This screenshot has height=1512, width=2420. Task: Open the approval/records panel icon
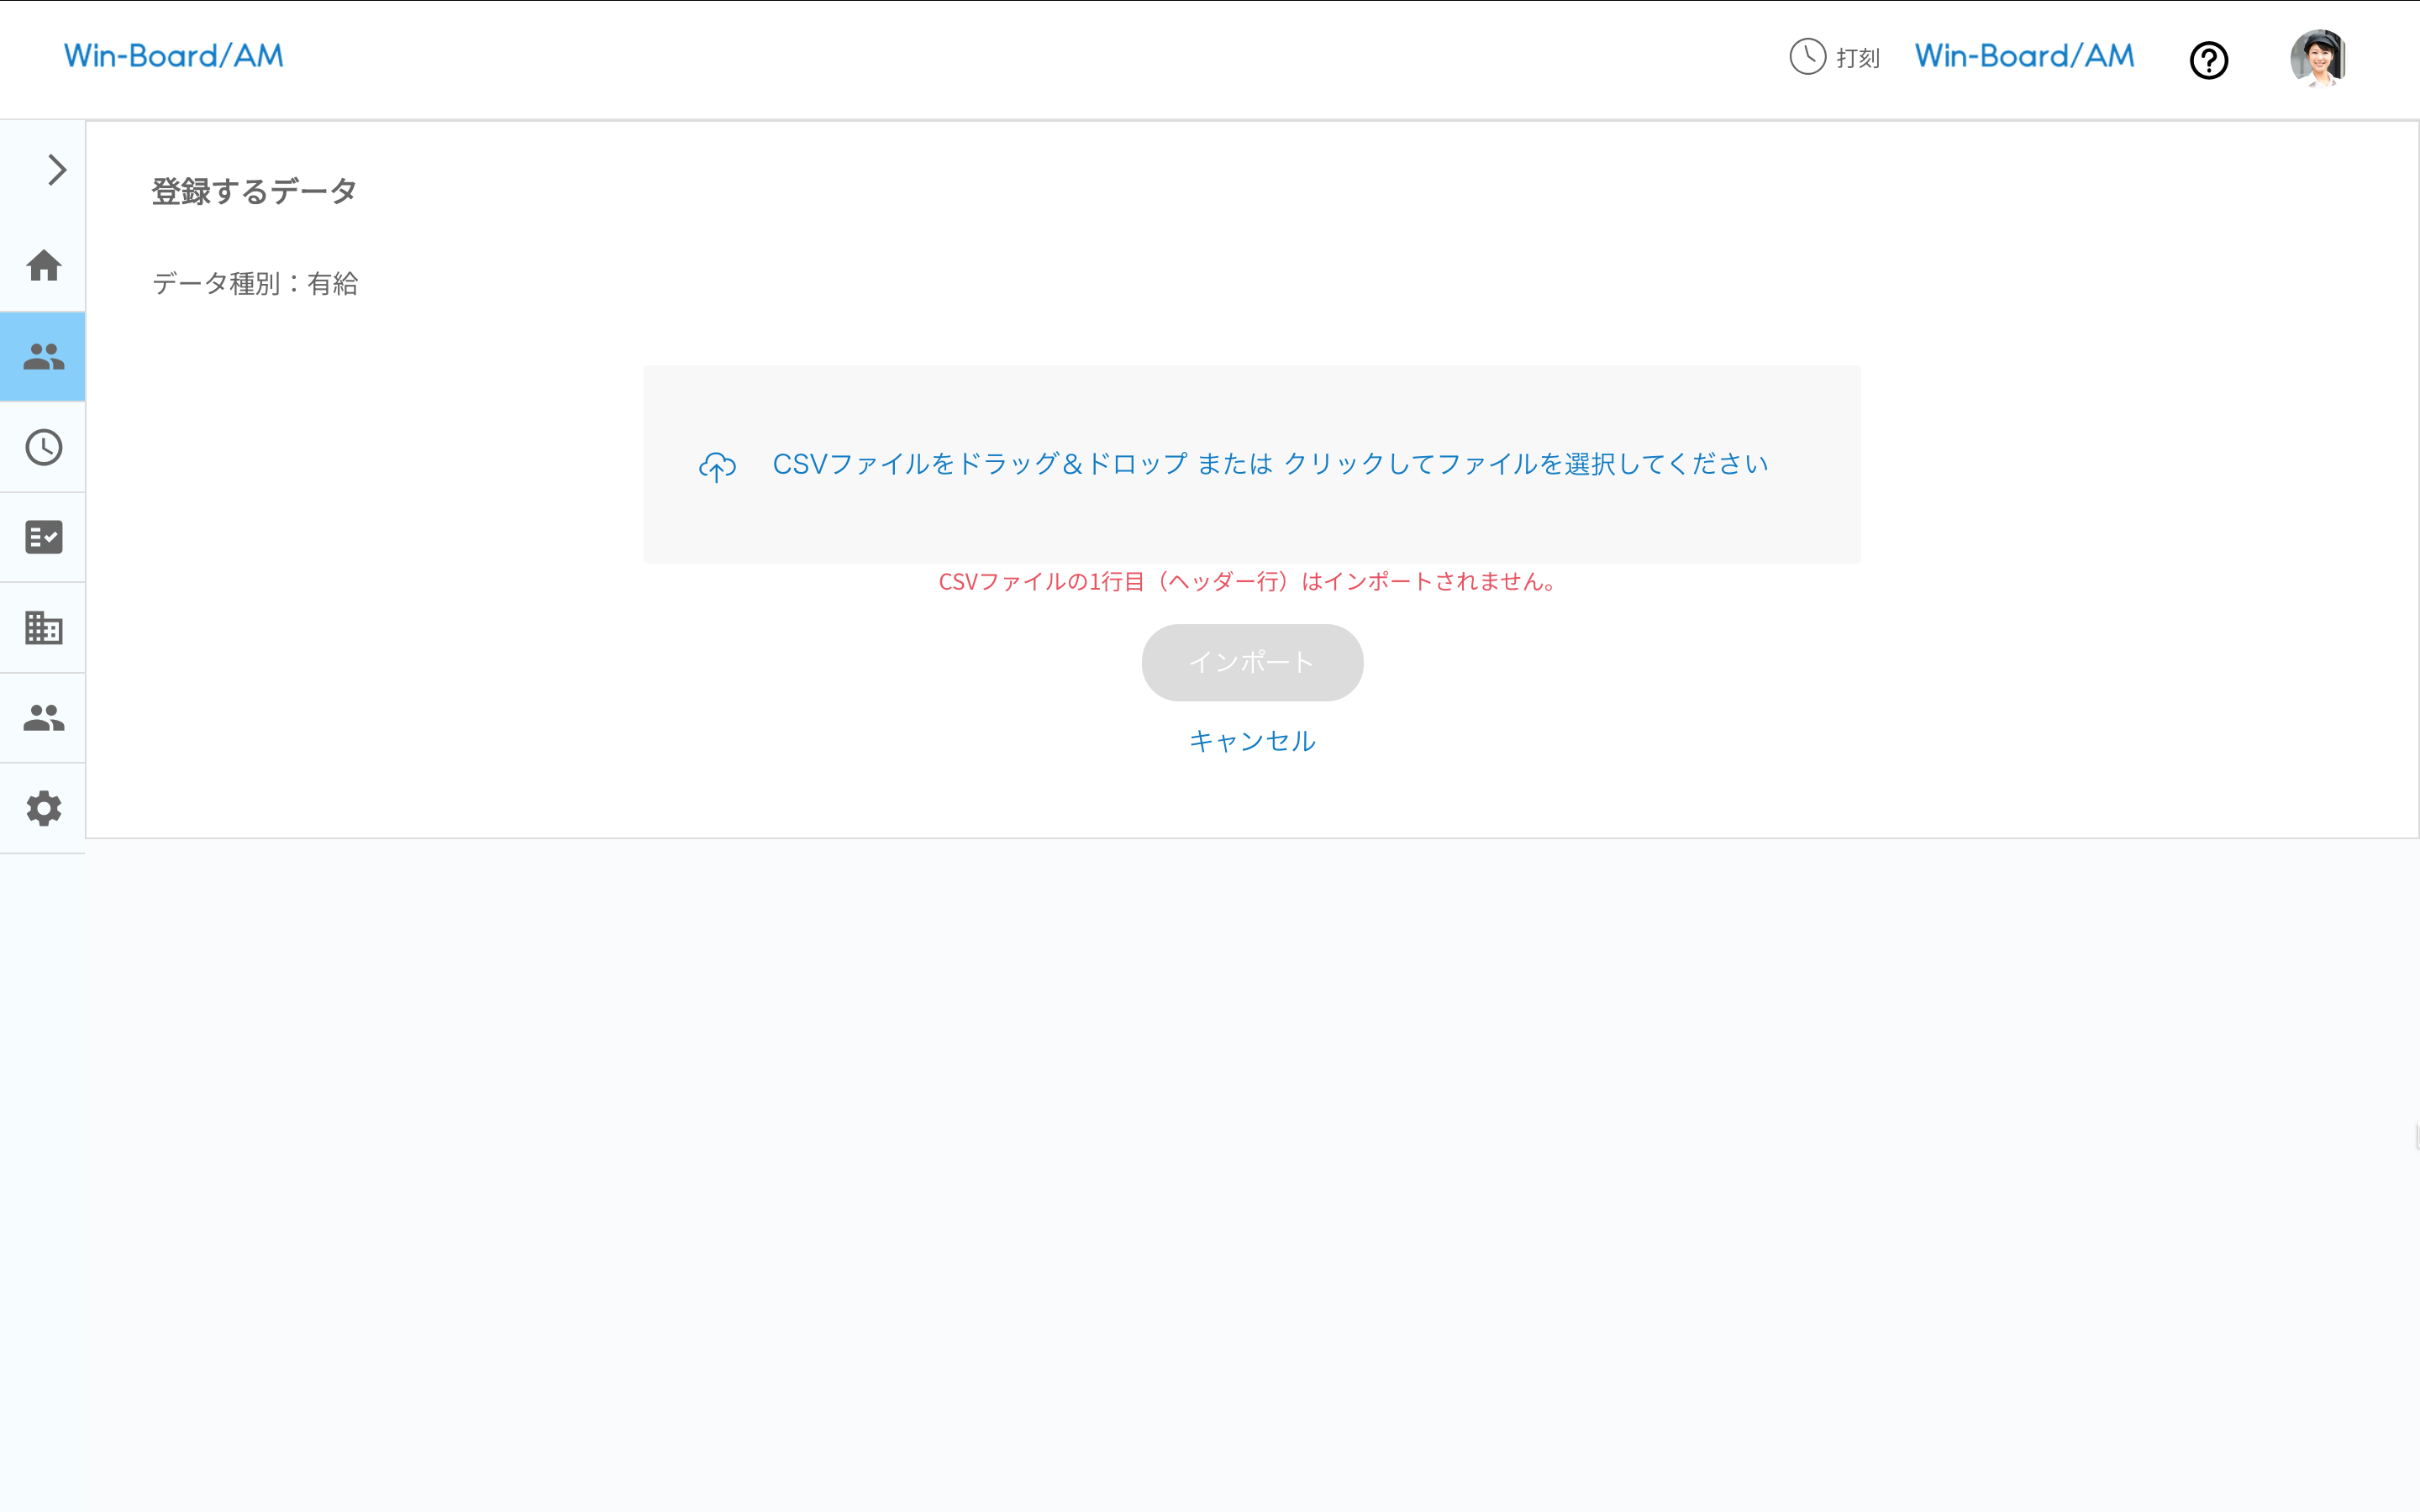point(43,537)
